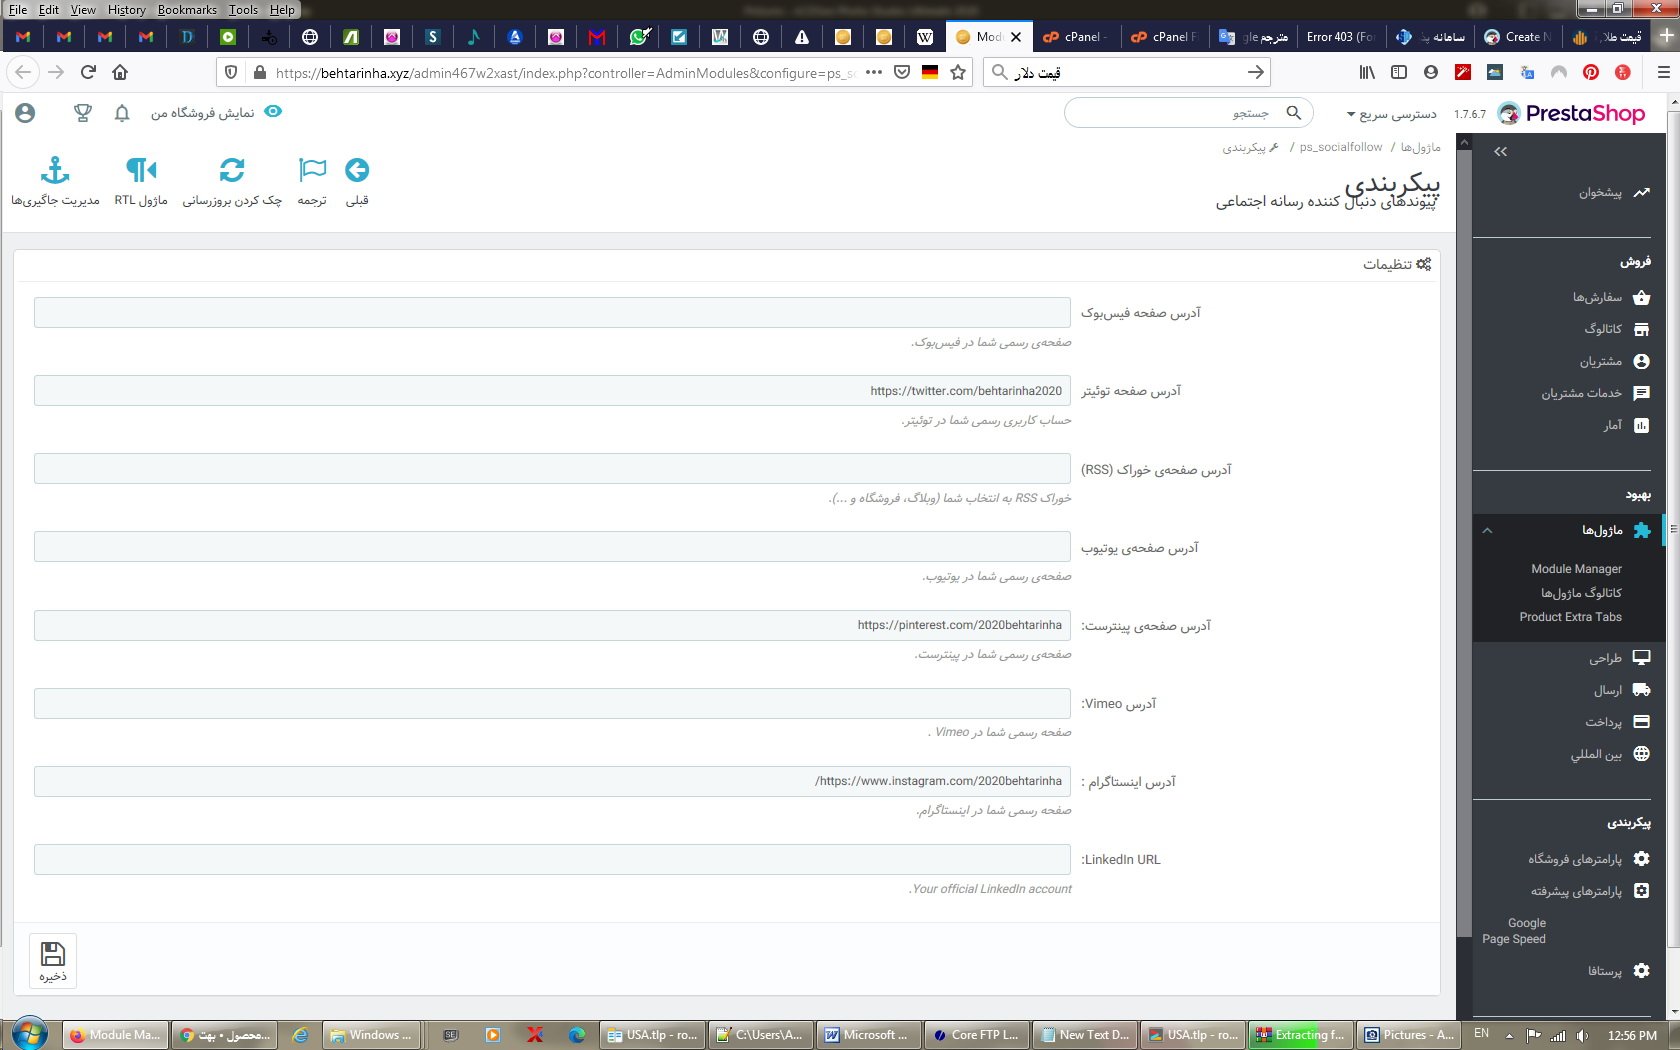Click the Instagram URL input field

pyautogui.click(x=552, y=781)
